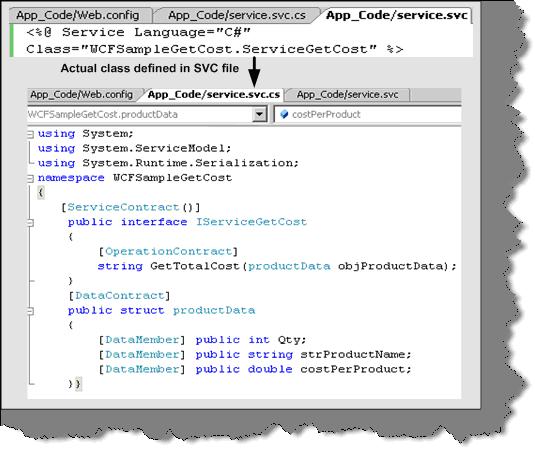Click the OperationContract attribute

coord(168,251)
